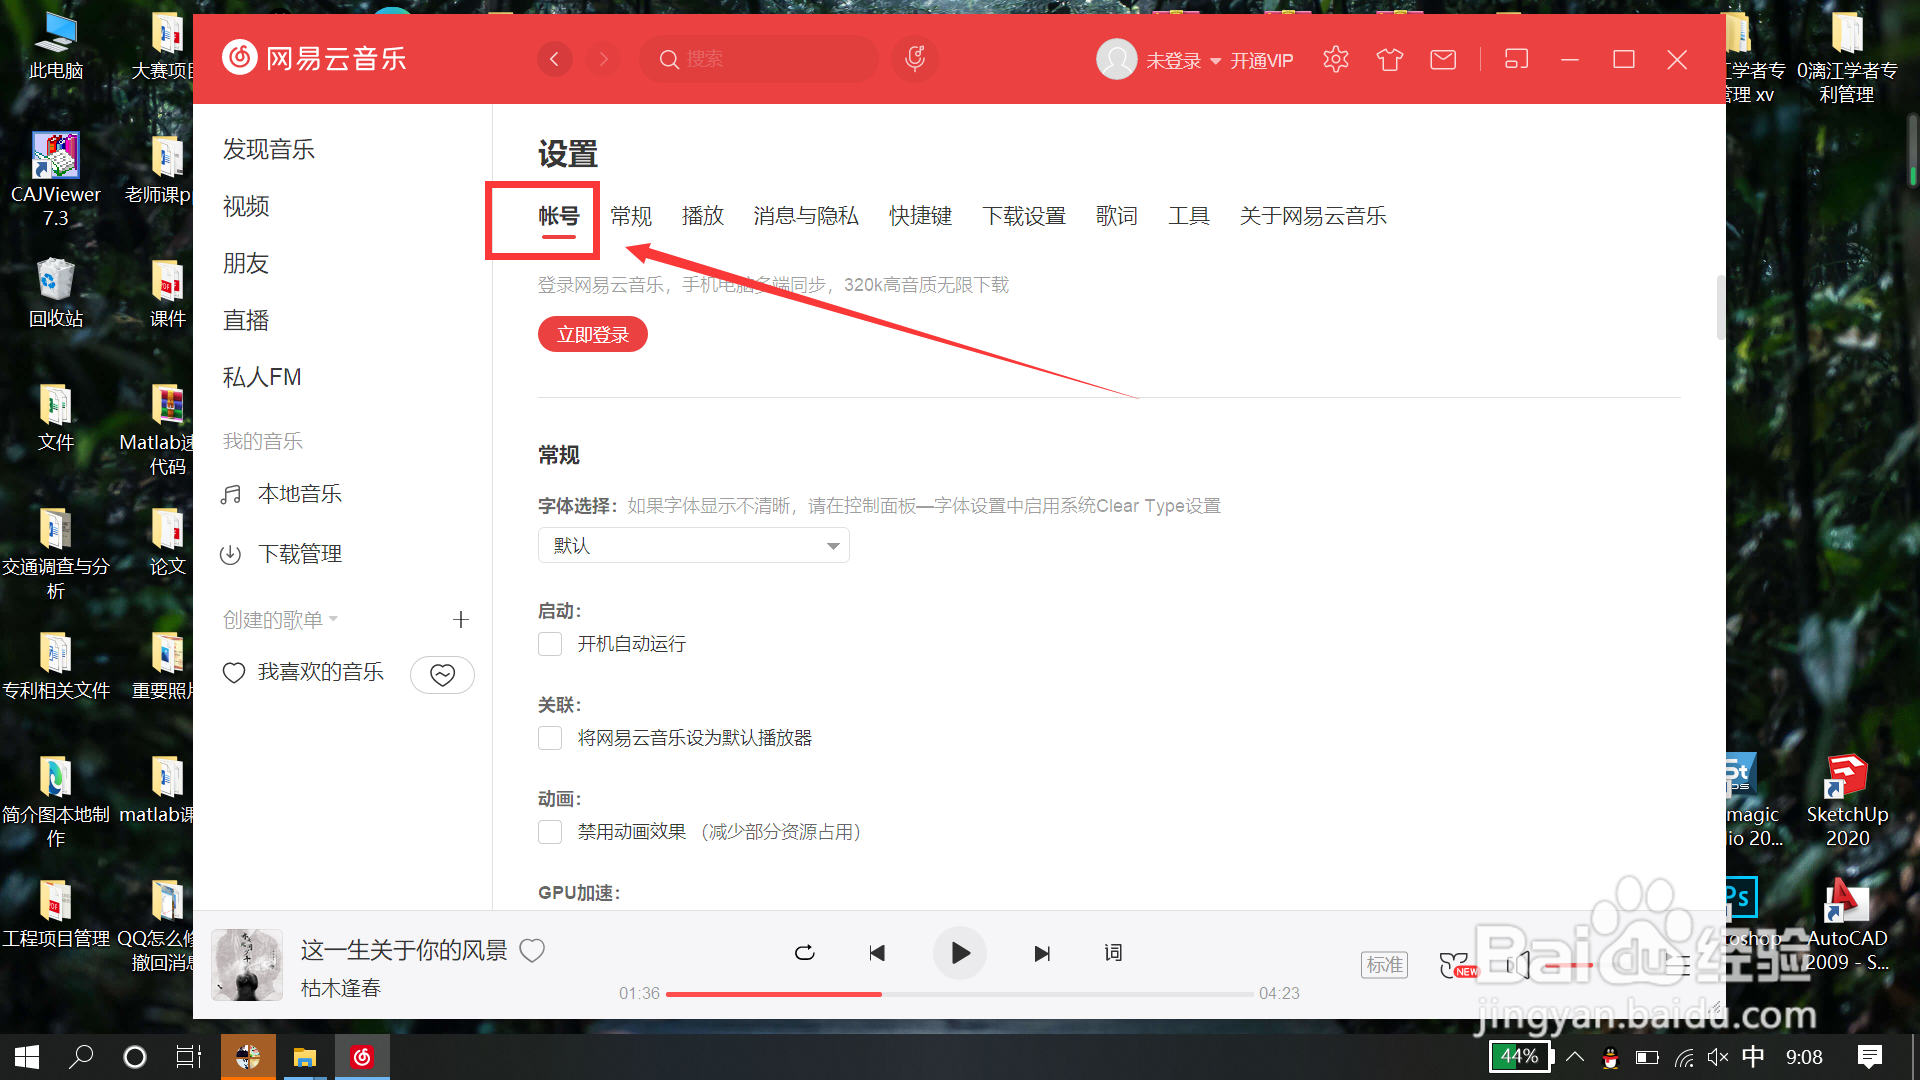Expand the 创建的歌单 section
Screen dimensions: 1920x1080
333,619
